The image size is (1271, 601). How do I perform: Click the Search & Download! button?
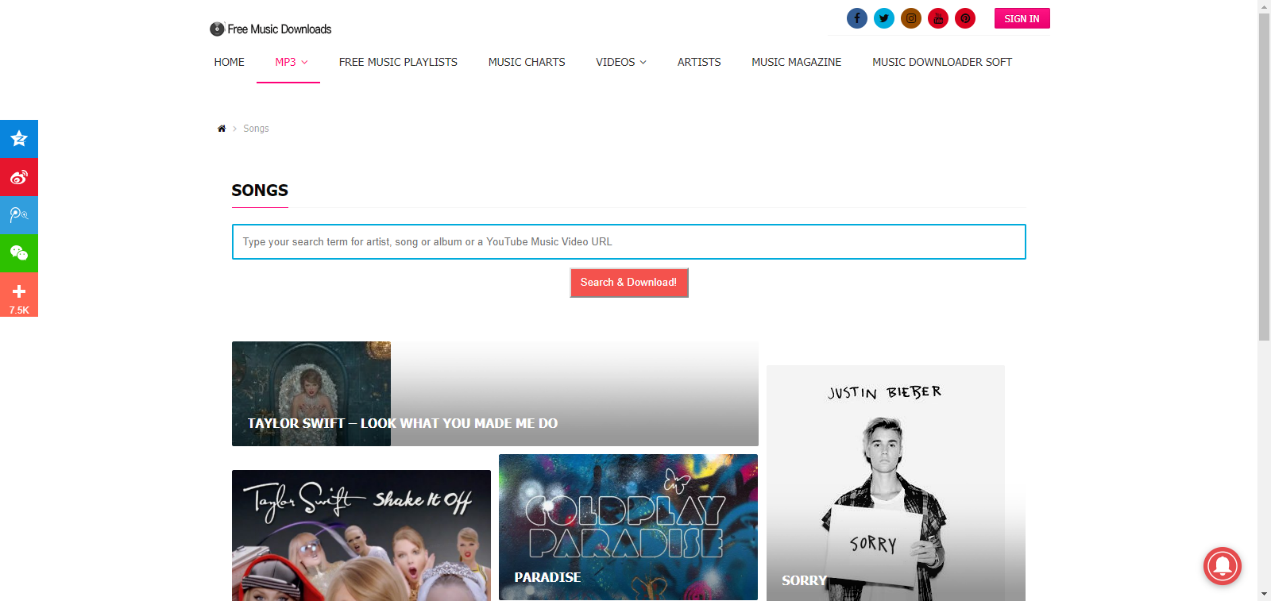629,282
